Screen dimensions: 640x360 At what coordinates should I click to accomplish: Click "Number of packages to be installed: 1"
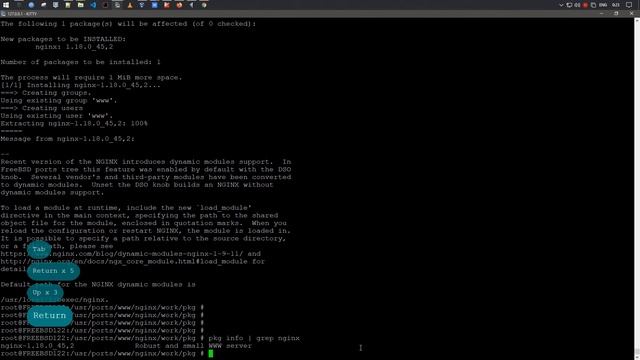(x=80, y=62)
